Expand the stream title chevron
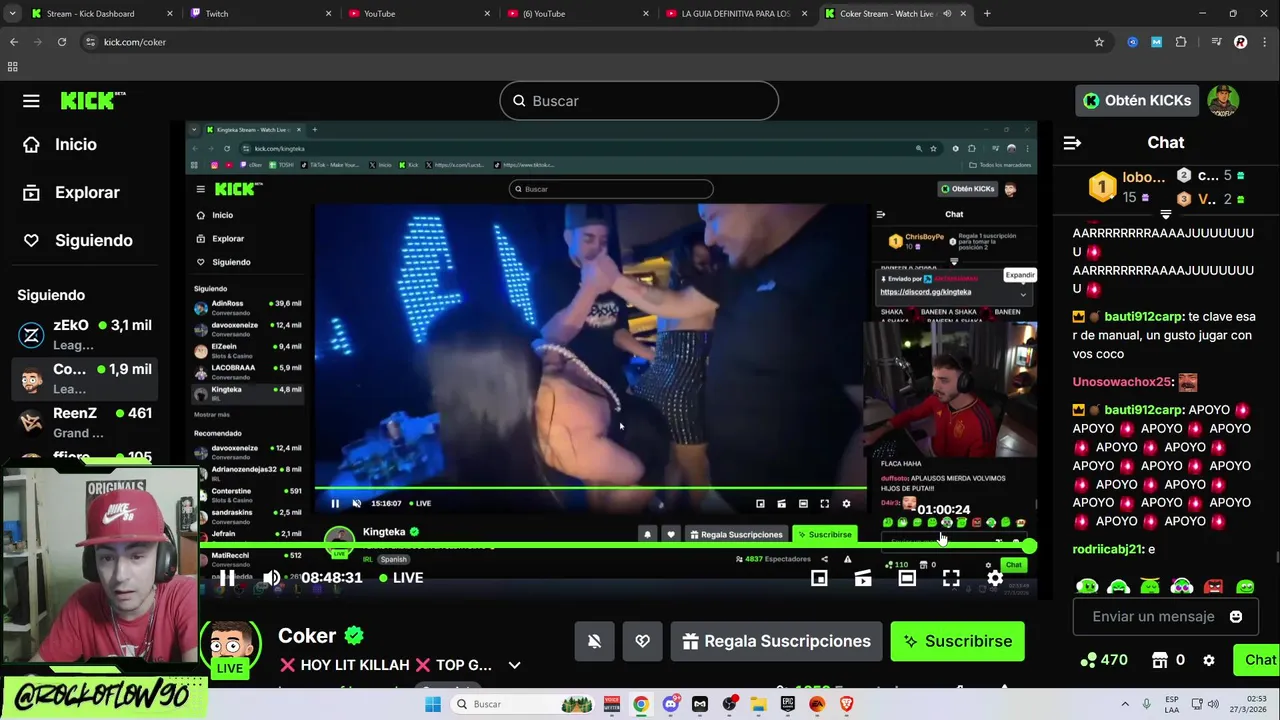The height and width of the screenshot is (720, 1280). 514,665
